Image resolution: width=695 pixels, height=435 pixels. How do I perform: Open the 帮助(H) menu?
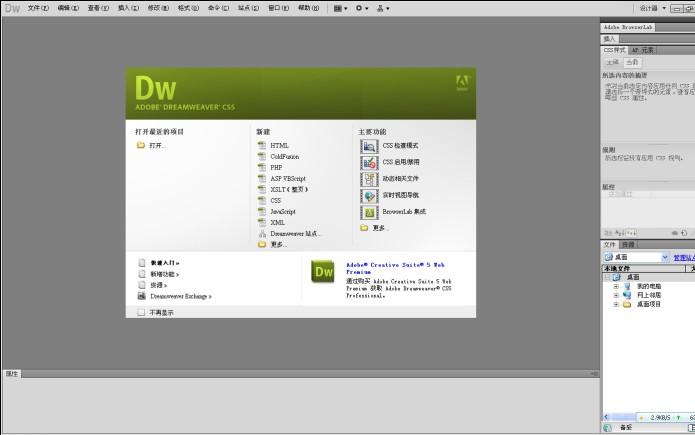coord(308,8)
